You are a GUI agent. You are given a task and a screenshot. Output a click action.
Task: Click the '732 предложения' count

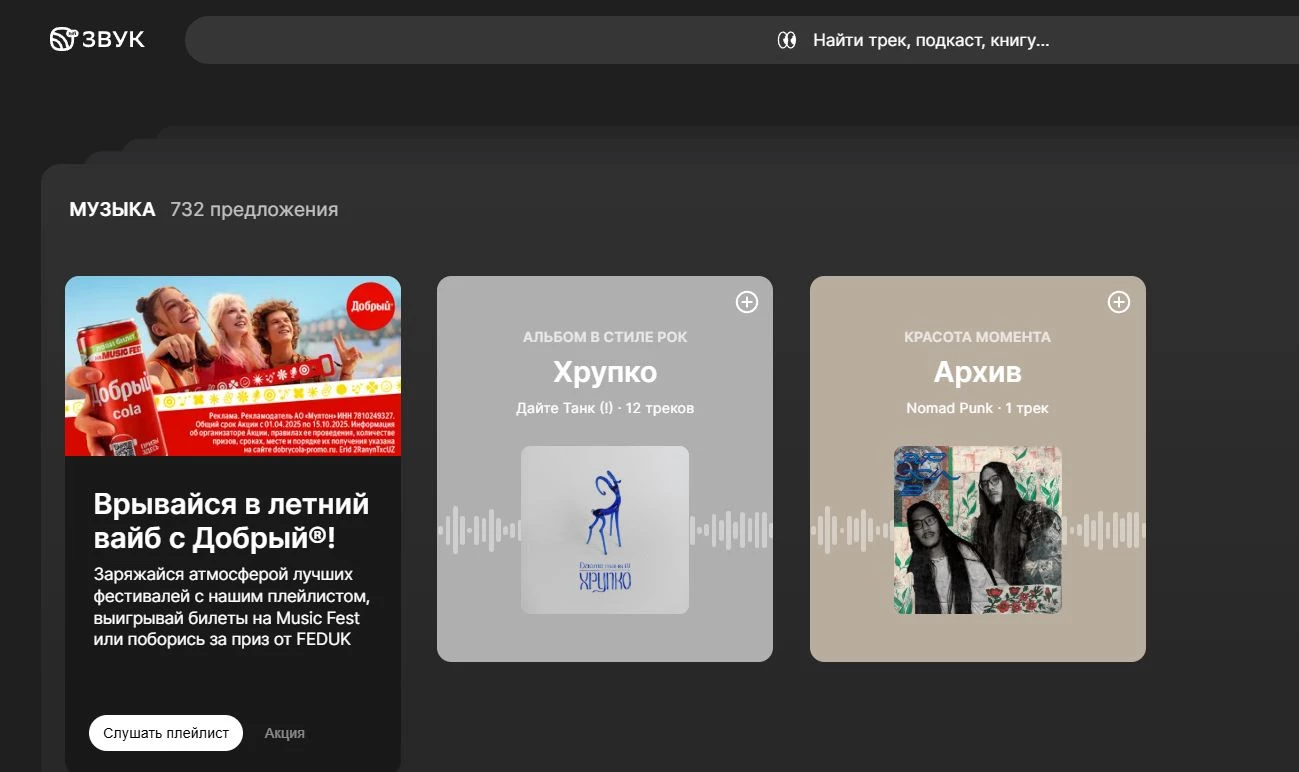pos(254,210)
